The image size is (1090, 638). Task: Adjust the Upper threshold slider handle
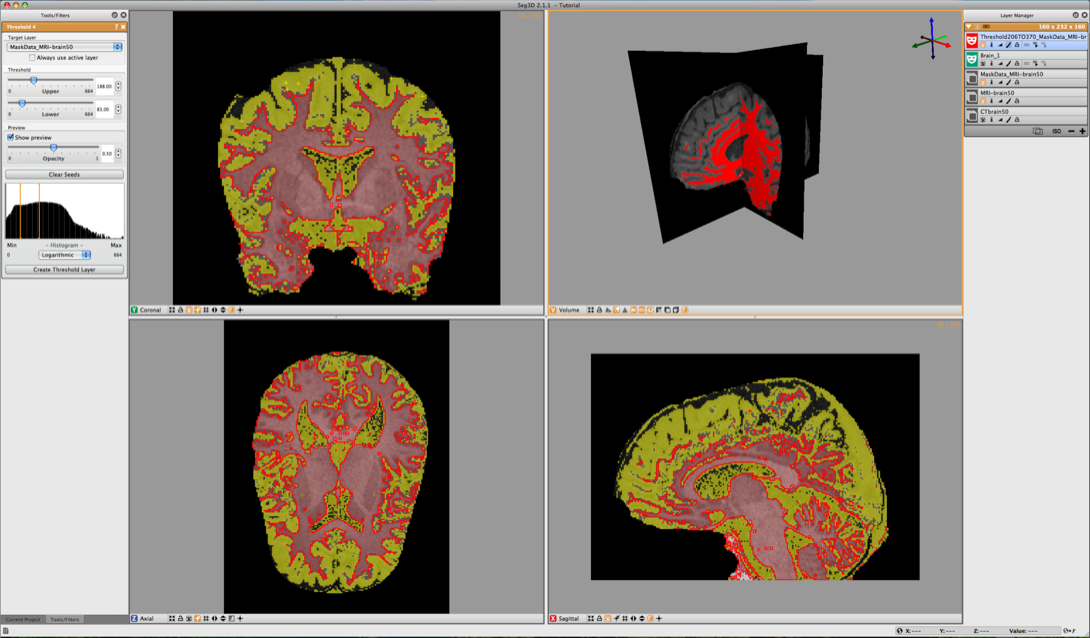pyautogui.click(x=33, y=81)
